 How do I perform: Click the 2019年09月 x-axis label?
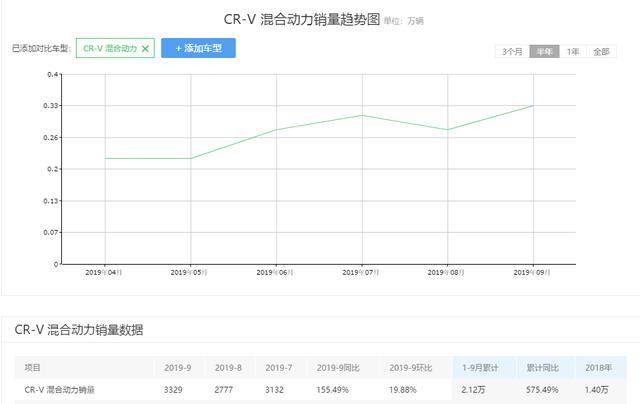click(532, 272)
